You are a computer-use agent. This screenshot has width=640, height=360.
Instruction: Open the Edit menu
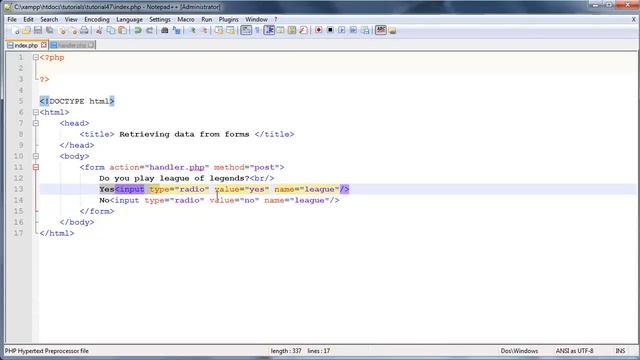click(x=28, y=19)
